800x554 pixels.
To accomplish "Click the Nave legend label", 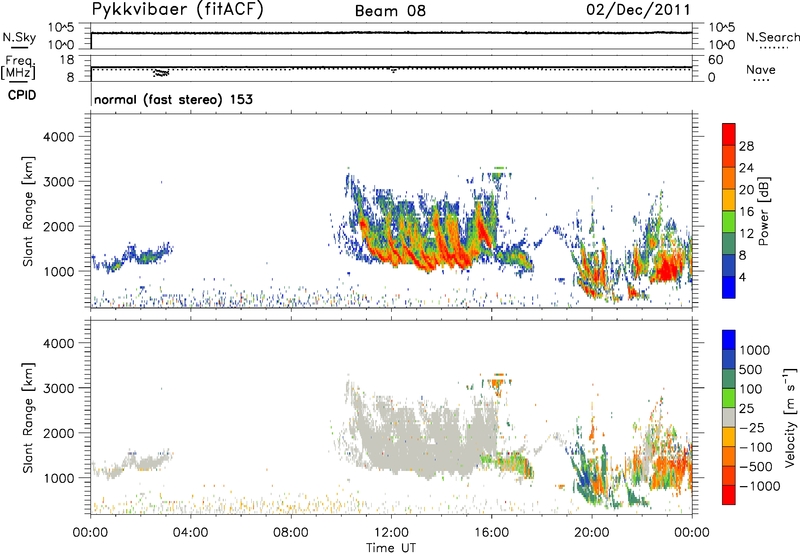I will (761, 69).
